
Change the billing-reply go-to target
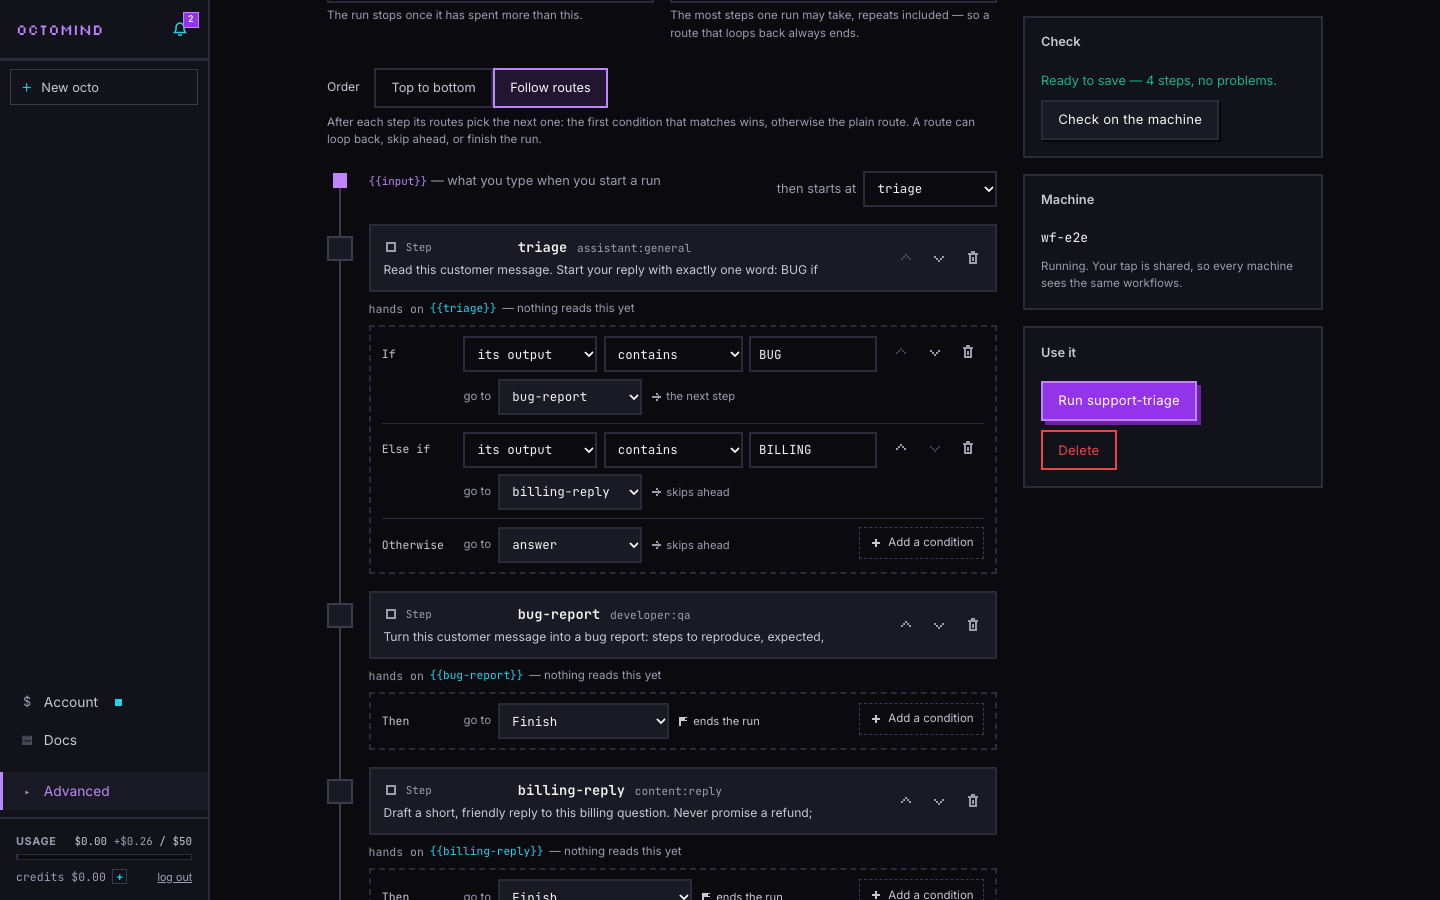pyautogui.click(x=570, y=492)
